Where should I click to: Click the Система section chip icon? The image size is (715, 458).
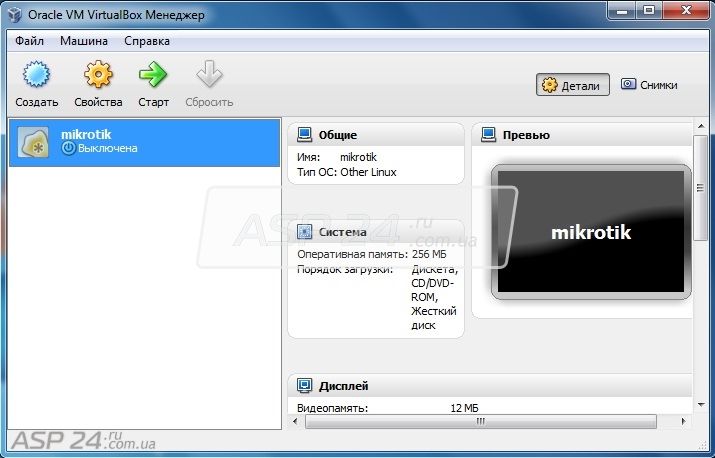[x=304, y=232]
